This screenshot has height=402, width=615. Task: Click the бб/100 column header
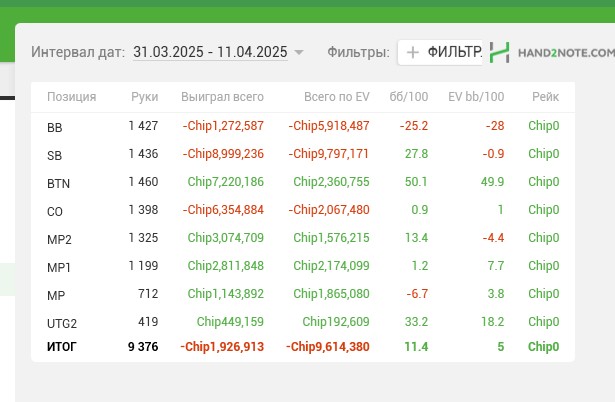(408, 97)
